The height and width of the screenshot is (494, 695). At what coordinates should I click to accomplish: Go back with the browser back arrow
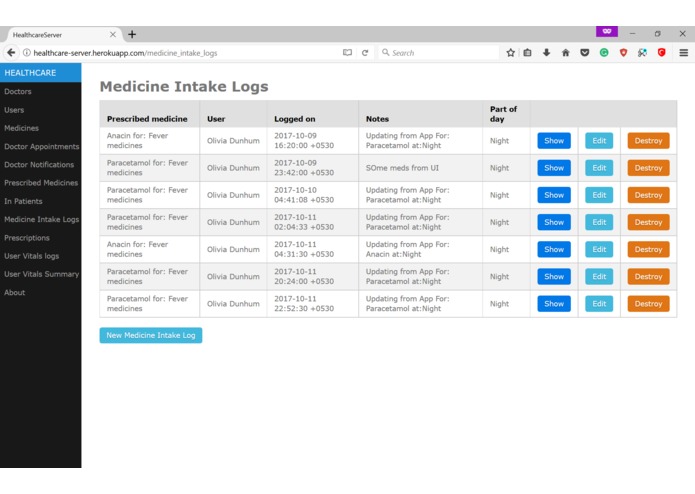pyautogui.click(x=11, y=53)
